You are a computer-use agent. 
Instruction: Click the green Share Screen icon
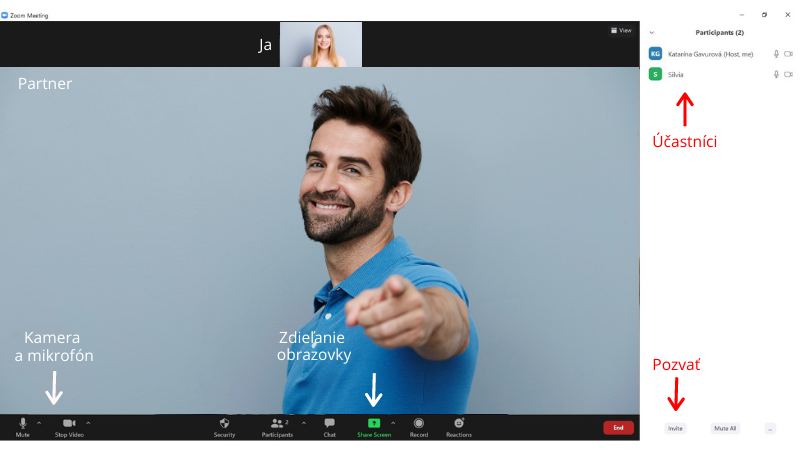click(x=374, y=423)
